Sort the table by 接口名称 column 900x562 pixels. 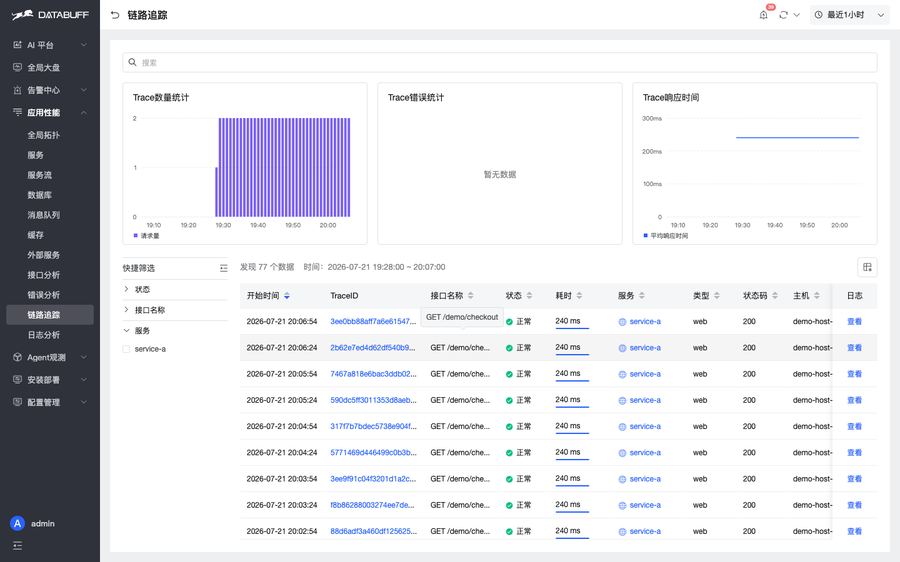pos(471,296)
